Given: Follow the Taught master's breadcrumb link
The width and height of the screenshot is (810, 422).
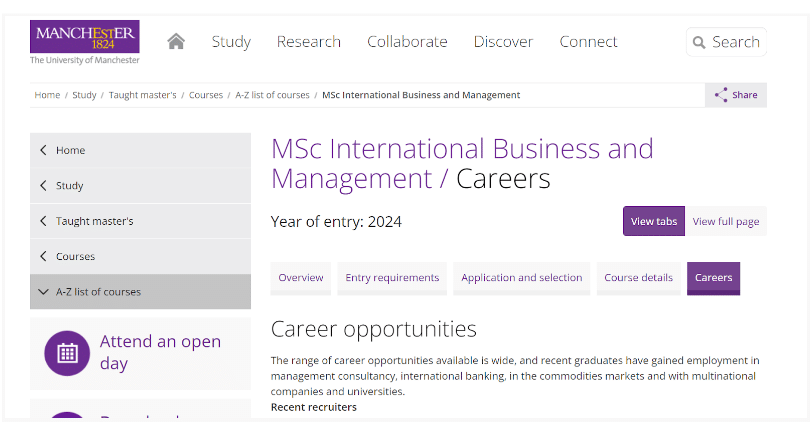Looking at the screenshot, I should pyautogui.click(x=143, y=95).
